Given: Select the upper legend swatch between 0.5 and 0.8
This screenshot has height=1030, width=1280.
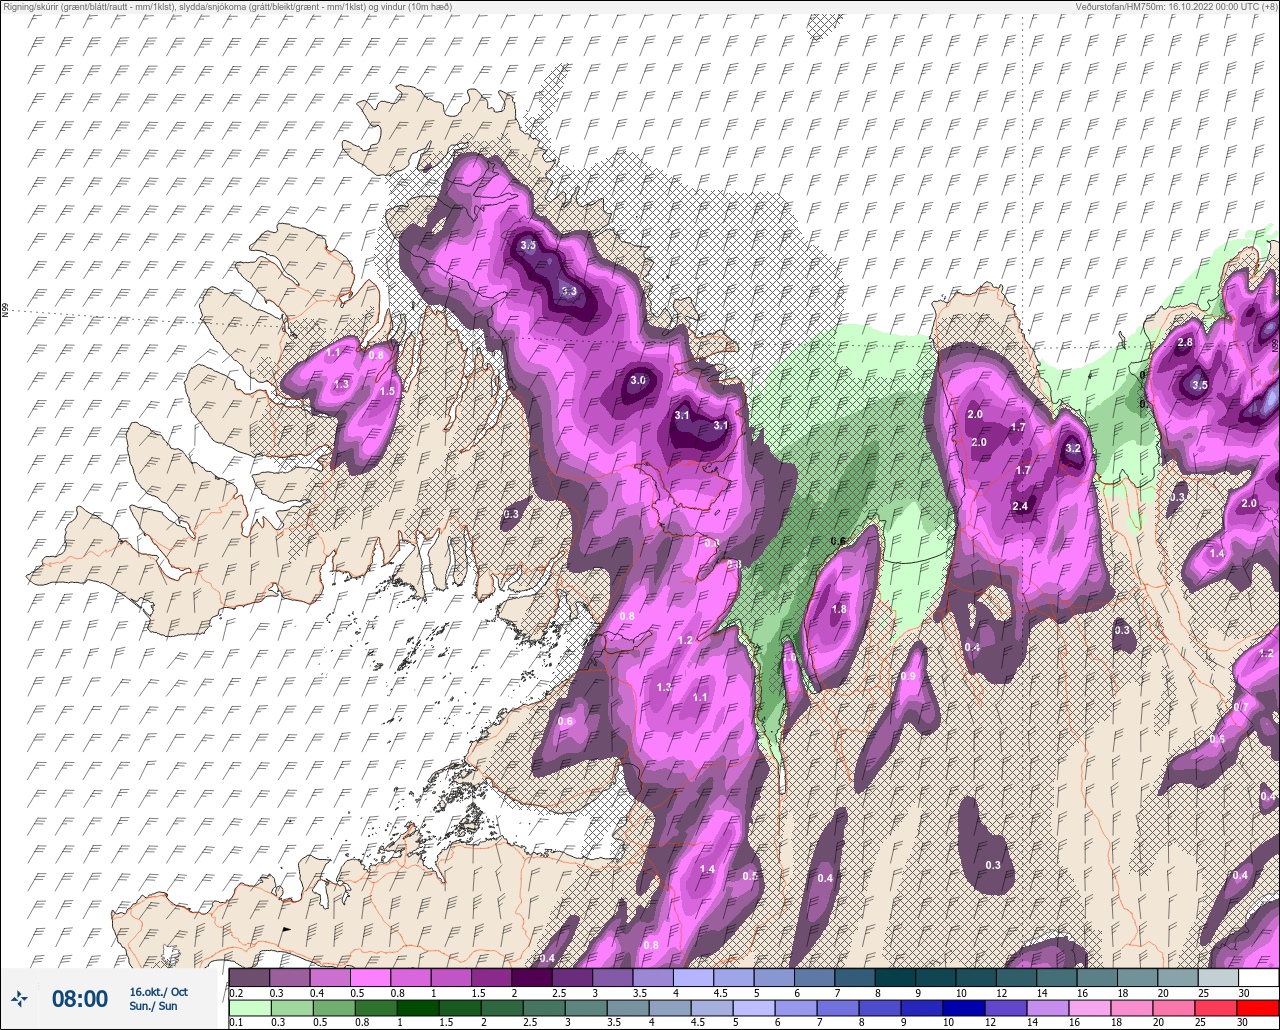Looking at the screenshot, I should click(x=370, y=977).
